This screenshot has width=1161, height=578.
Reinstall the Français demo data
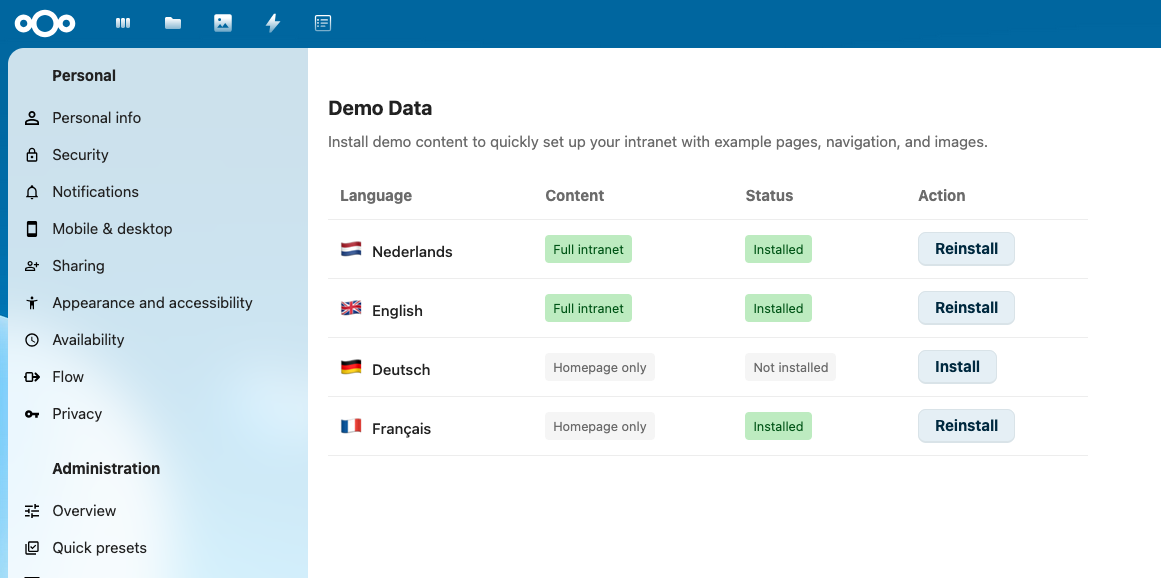point(966,425)
